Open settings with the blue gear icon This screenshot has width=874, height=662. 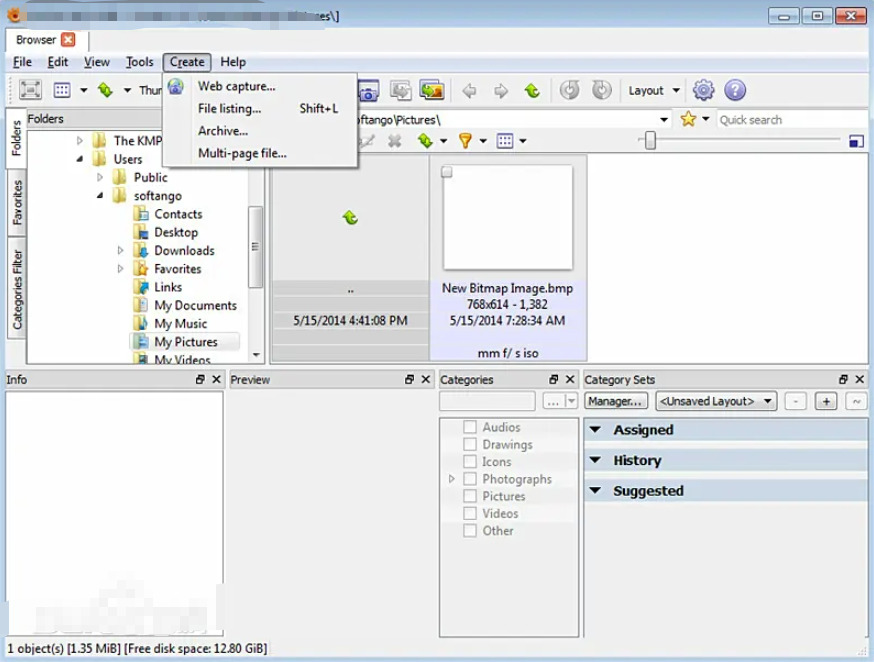tap(704, 90)
